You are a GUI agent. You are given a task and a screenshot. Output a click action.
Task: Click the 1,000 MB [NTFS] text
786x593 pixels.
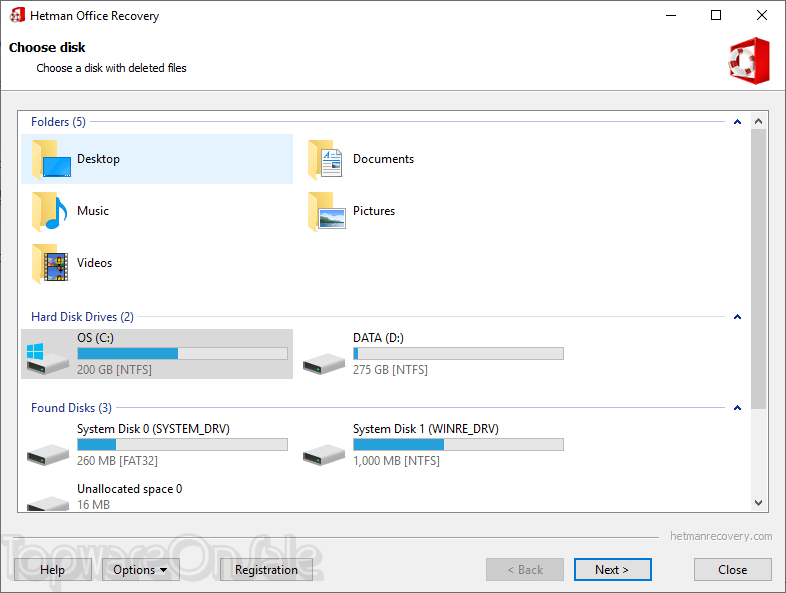coord(397,461)
